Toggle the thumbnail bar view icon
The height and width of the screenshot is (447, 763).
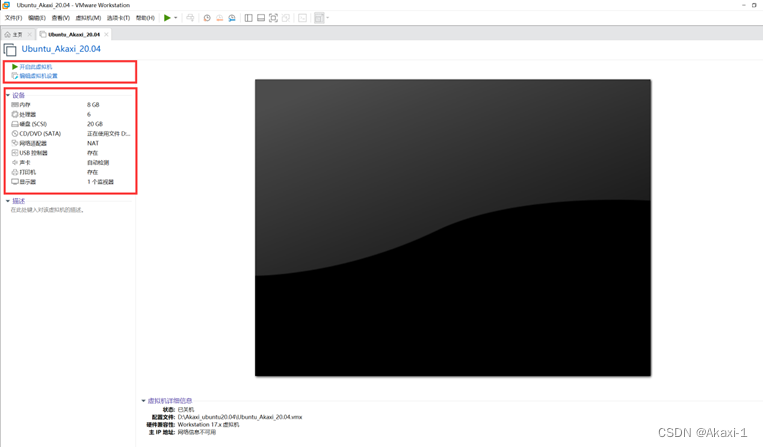pyautogui.click(x=261, y=18)
